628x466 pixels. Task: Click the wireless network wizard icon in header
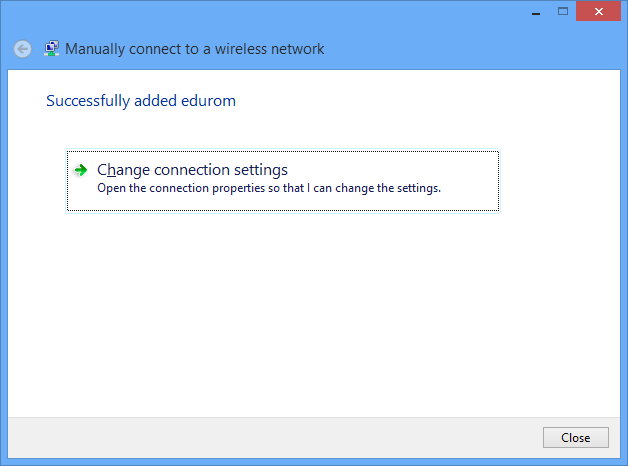(52, 48)
